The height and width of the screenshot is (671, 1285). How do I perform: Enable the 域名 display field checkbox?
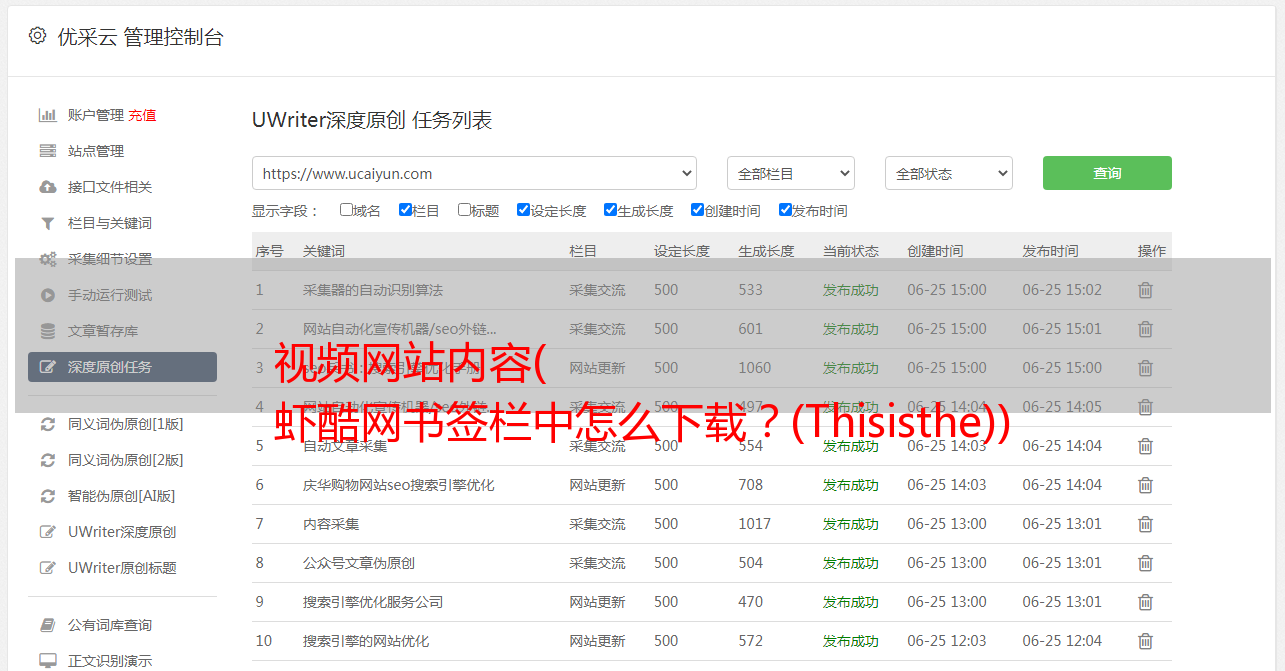(346, 210)
